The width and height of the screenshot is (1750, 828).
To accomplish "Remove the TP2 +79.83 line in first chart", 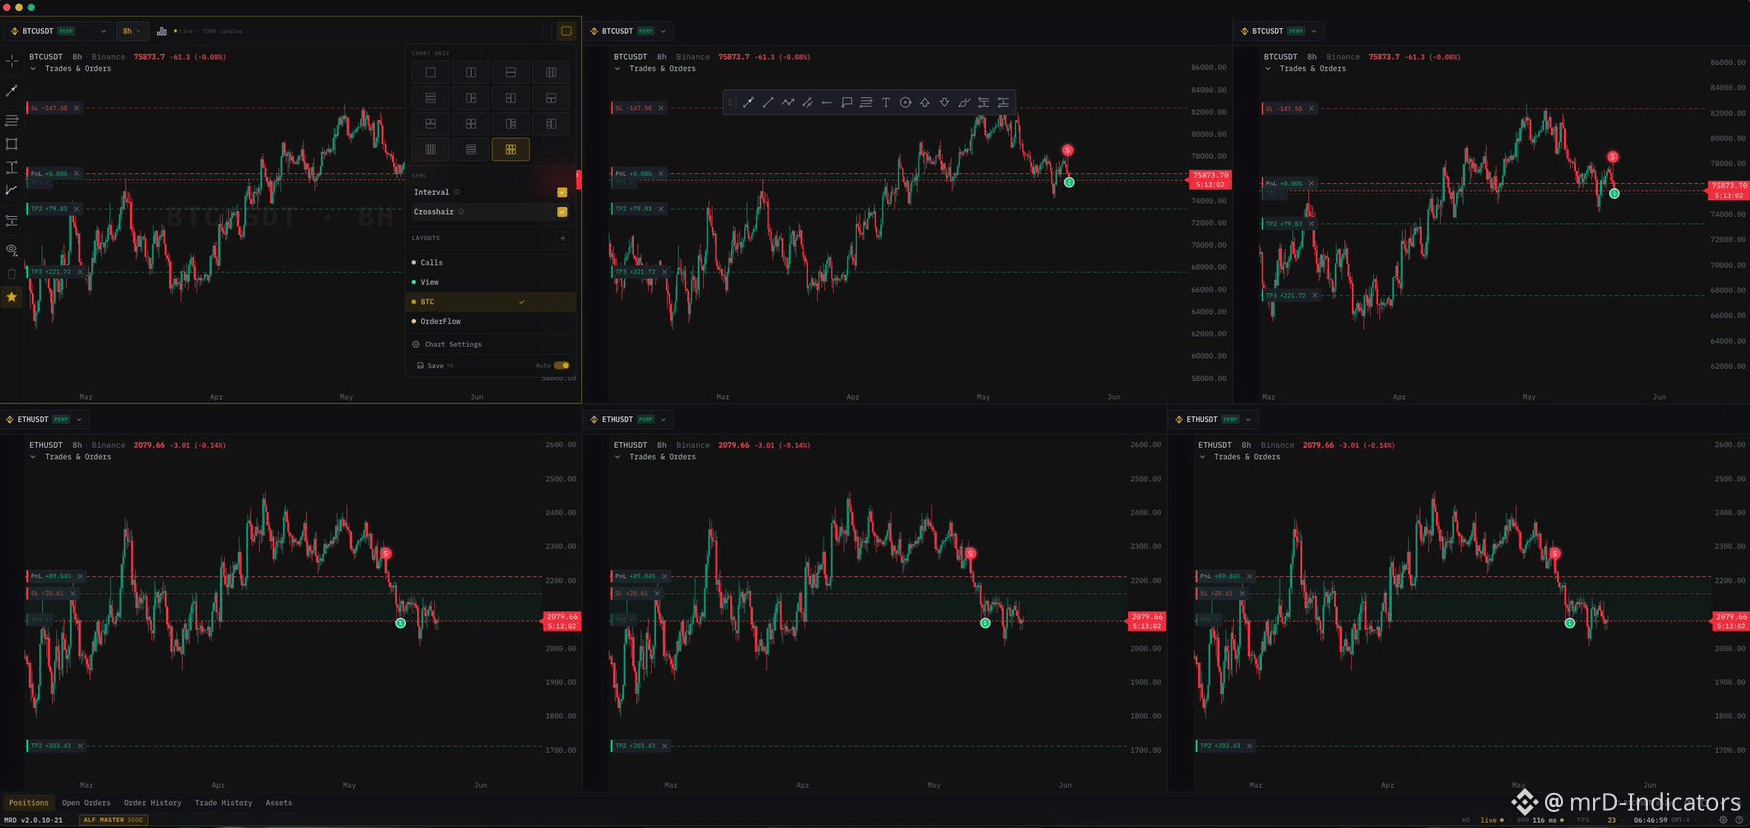I will click(x=76, y=209).
